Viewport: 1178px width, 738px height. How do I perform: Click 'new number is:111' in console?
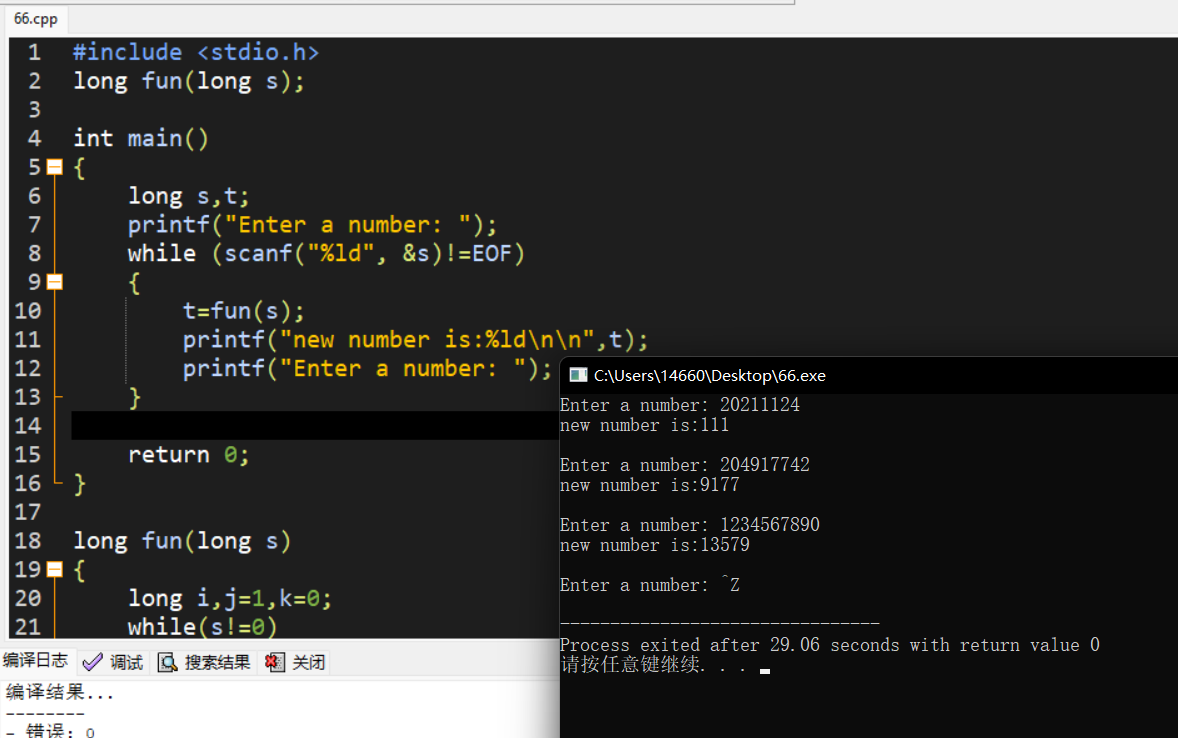click(644, 425)
